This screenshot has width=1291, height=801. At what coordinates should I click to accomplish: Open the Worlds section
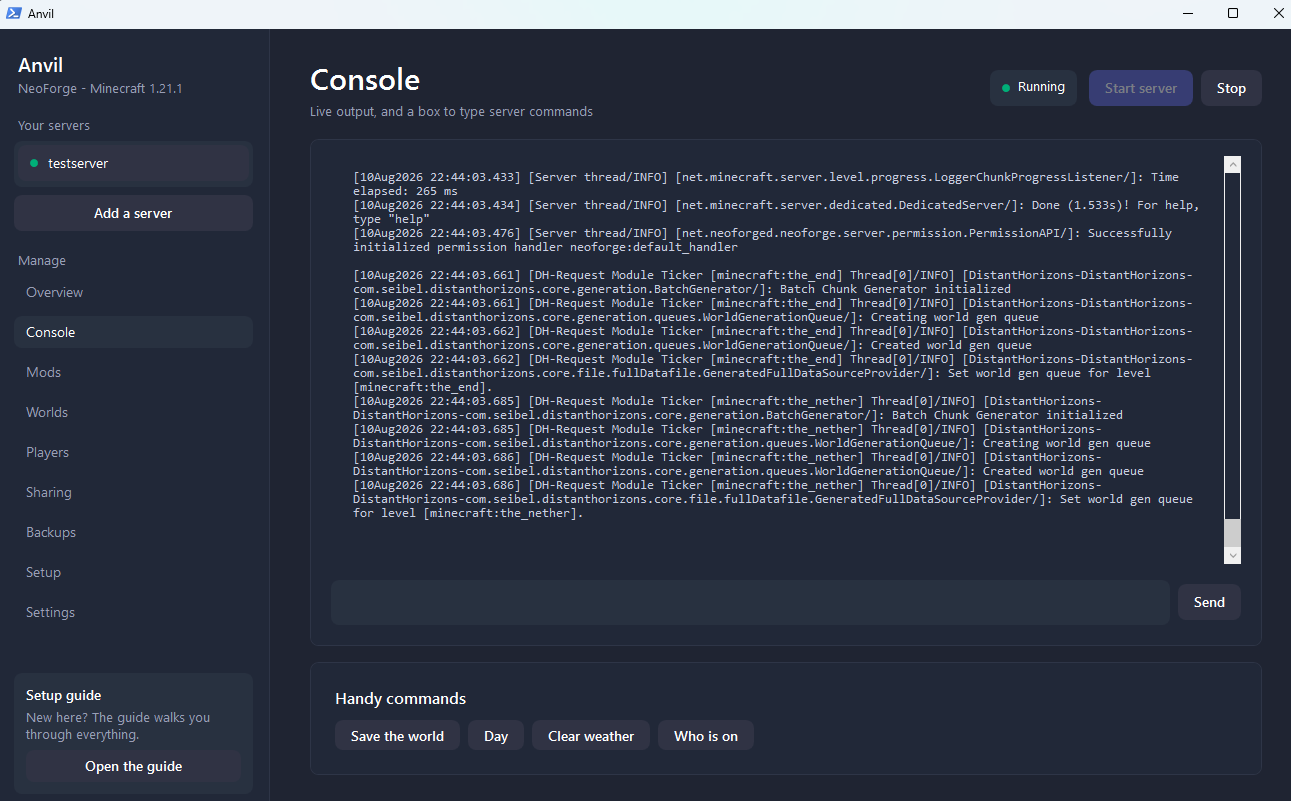[x=133, y=412]
